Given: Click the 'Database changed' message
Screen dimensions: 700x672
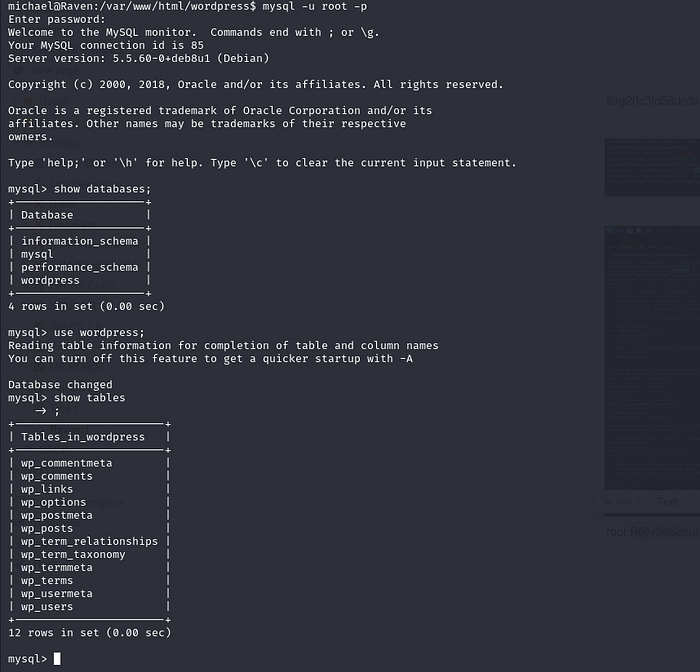Looking at the screenshot, I should click(60, 384).
